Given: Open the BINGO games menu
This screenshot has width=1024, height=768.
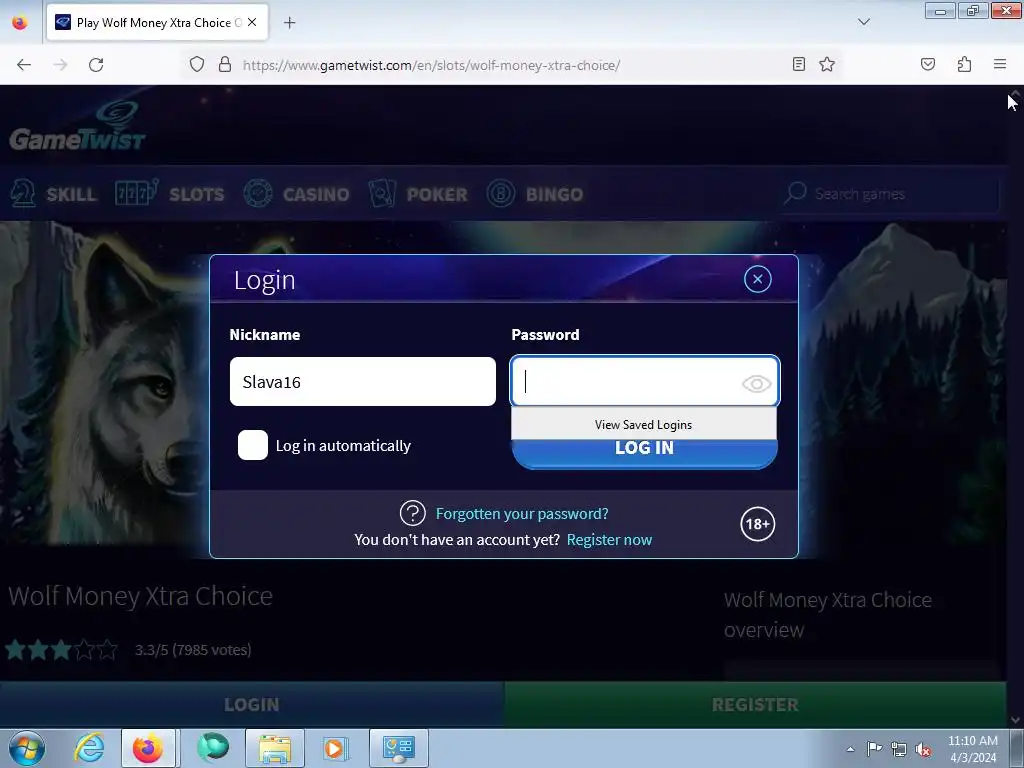Looking at the screenshot, I should point(535,194).
